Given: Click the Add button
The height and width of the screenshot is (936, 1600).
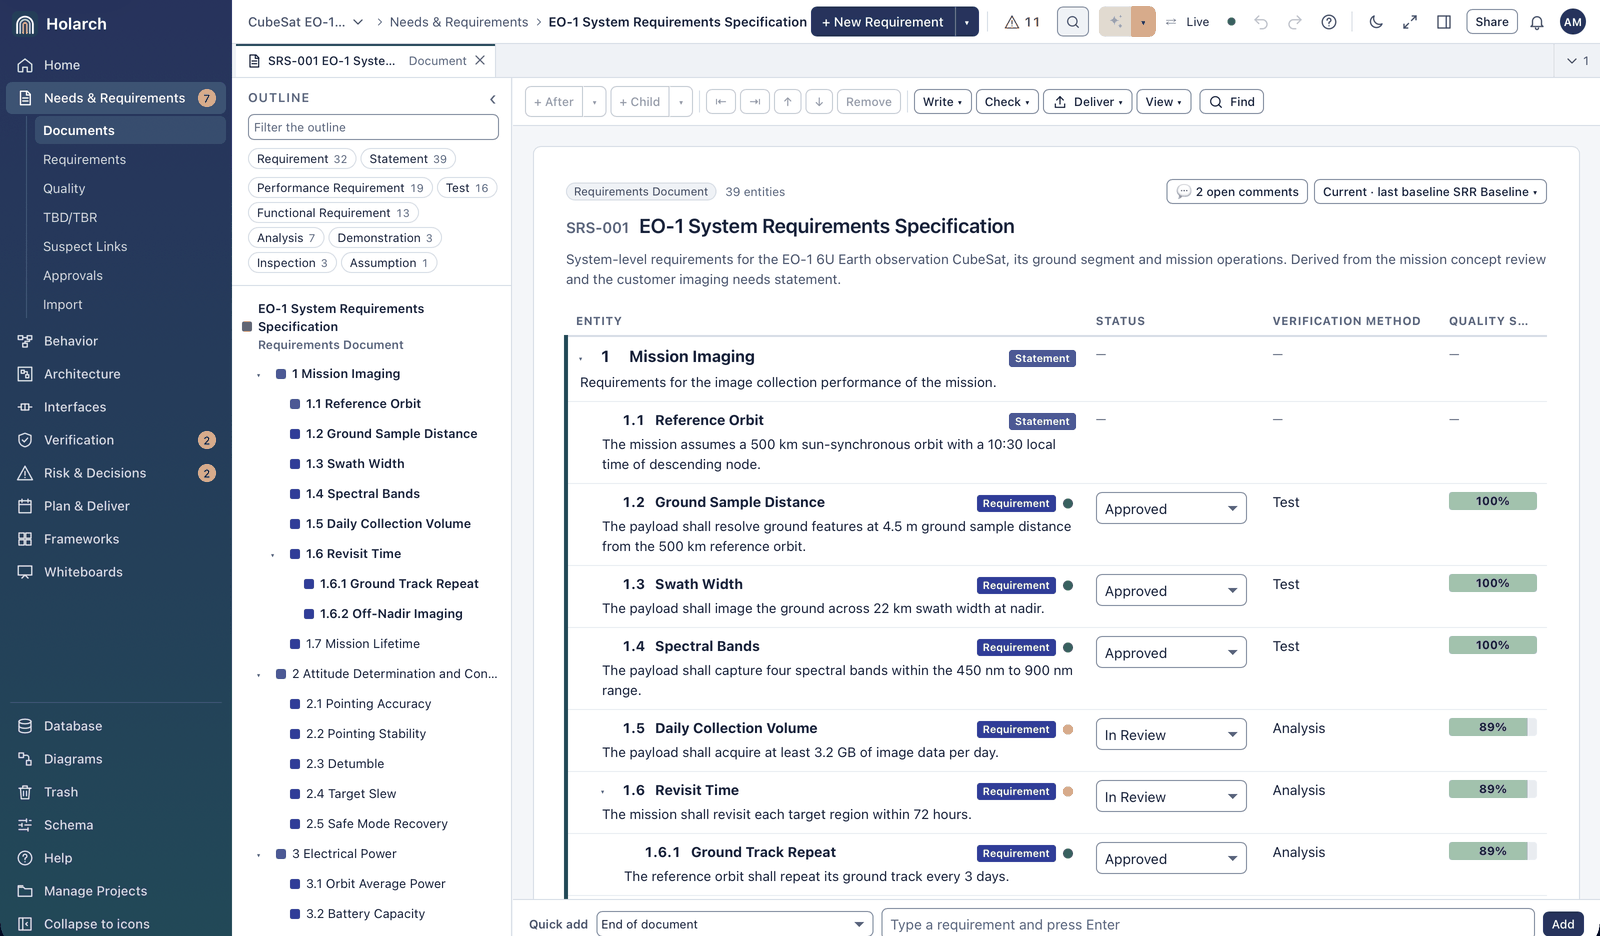Looking at the screenshot, I should pyautogui.click(x=1563, y=924).
